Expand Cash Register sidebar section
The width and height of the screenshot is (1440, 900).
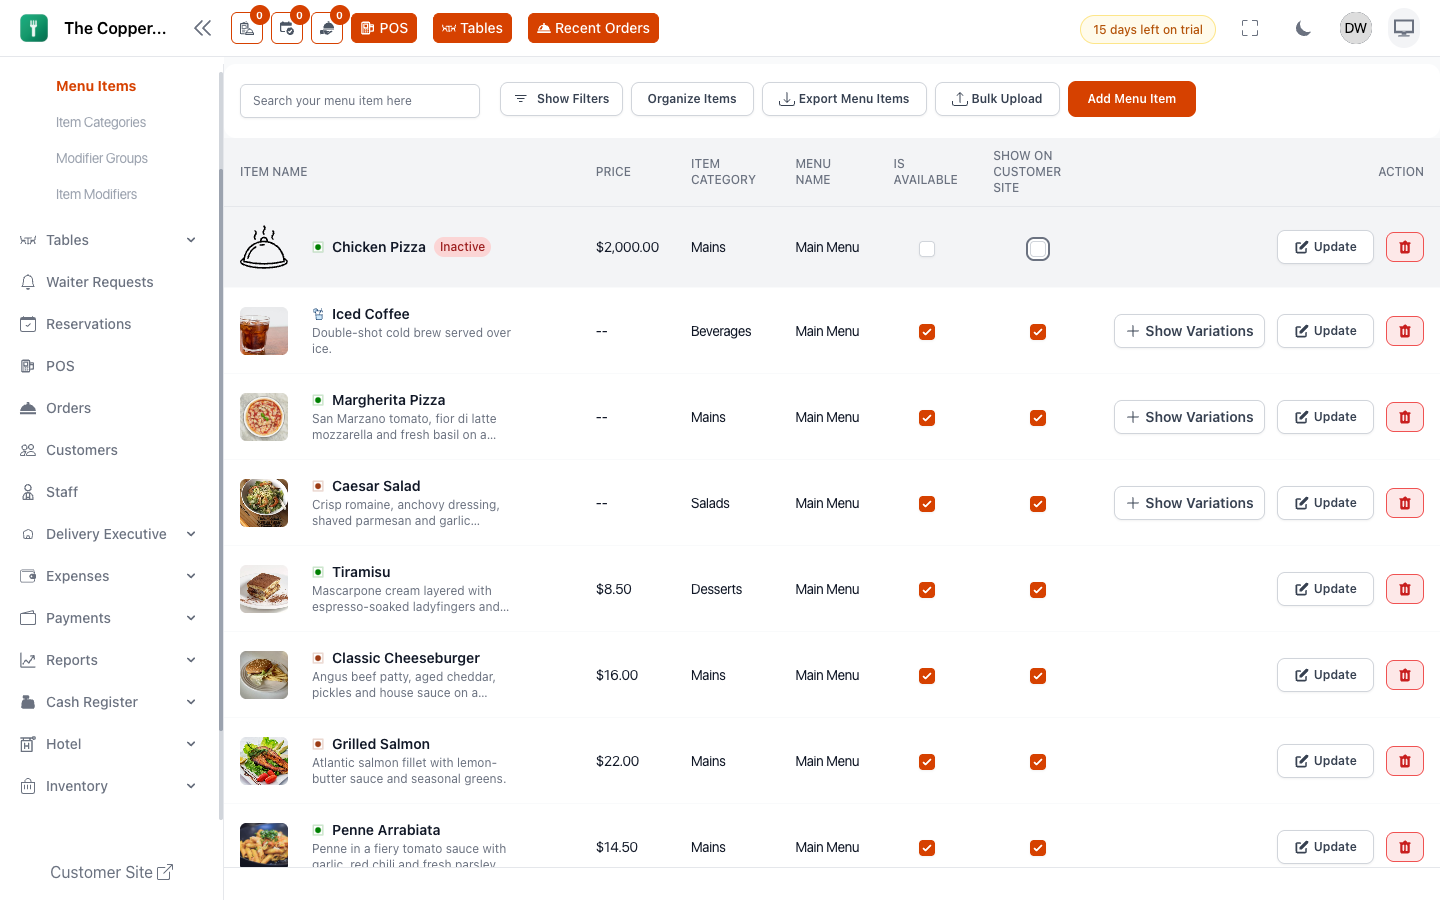pos(110,702)
